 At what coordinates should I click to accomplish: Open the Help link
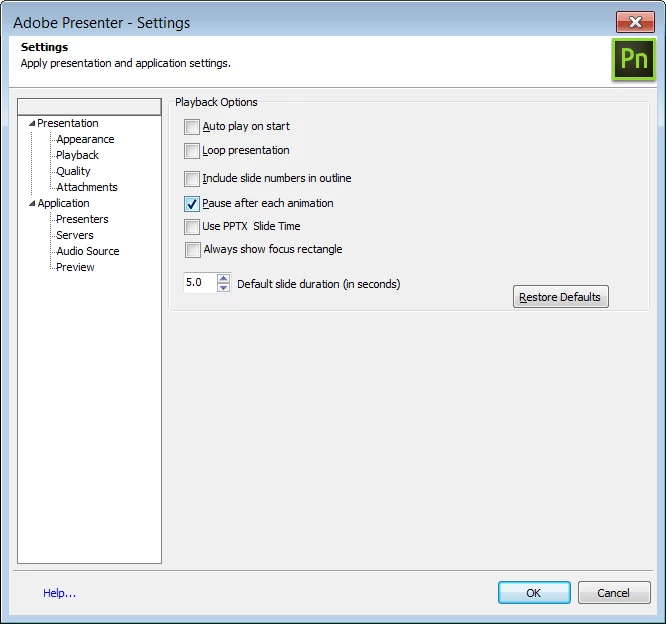tap(59, 593)
